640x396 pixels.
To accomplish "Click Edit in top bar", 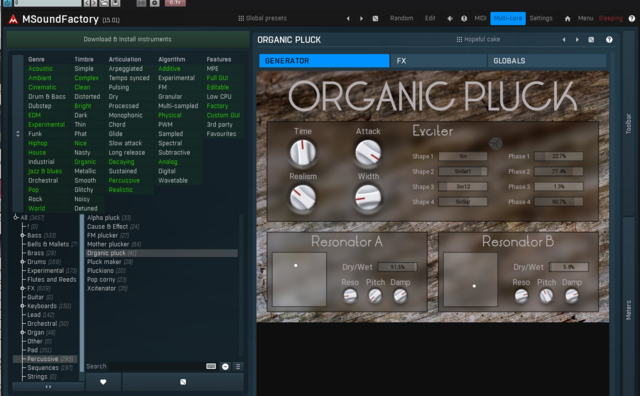I will [430, 18].
